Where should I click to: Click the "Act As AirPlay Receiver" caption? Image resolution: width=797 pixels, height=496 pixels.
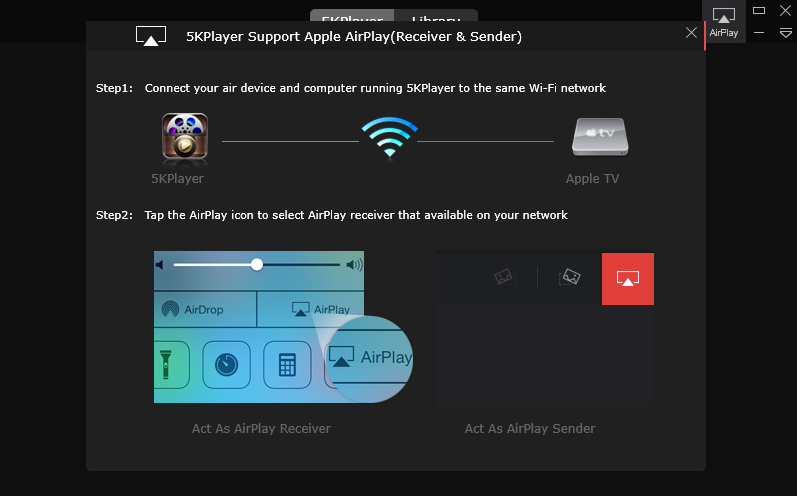(x=261, y=428)
